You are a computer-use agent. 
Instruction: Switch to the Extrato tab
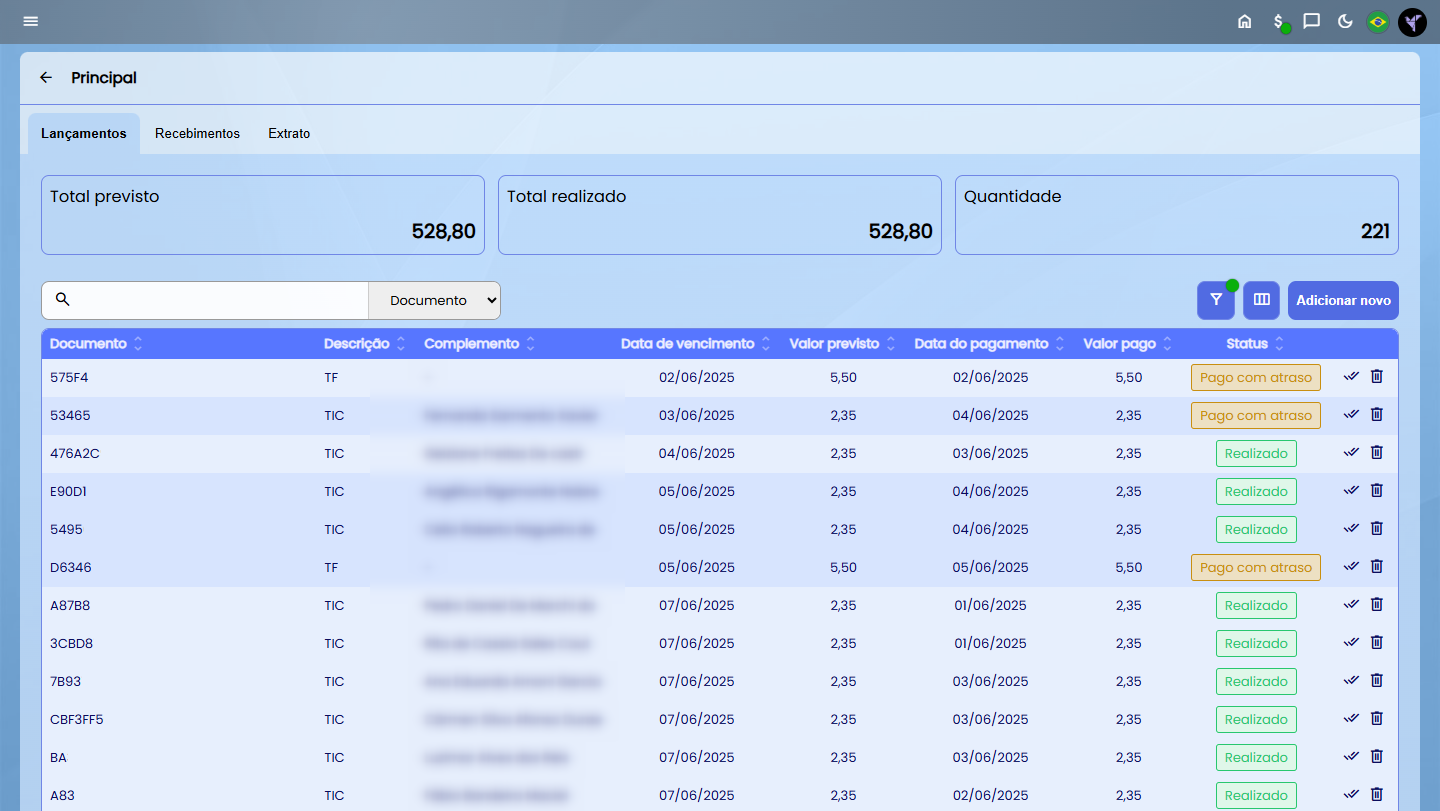(x=289, y=133)
